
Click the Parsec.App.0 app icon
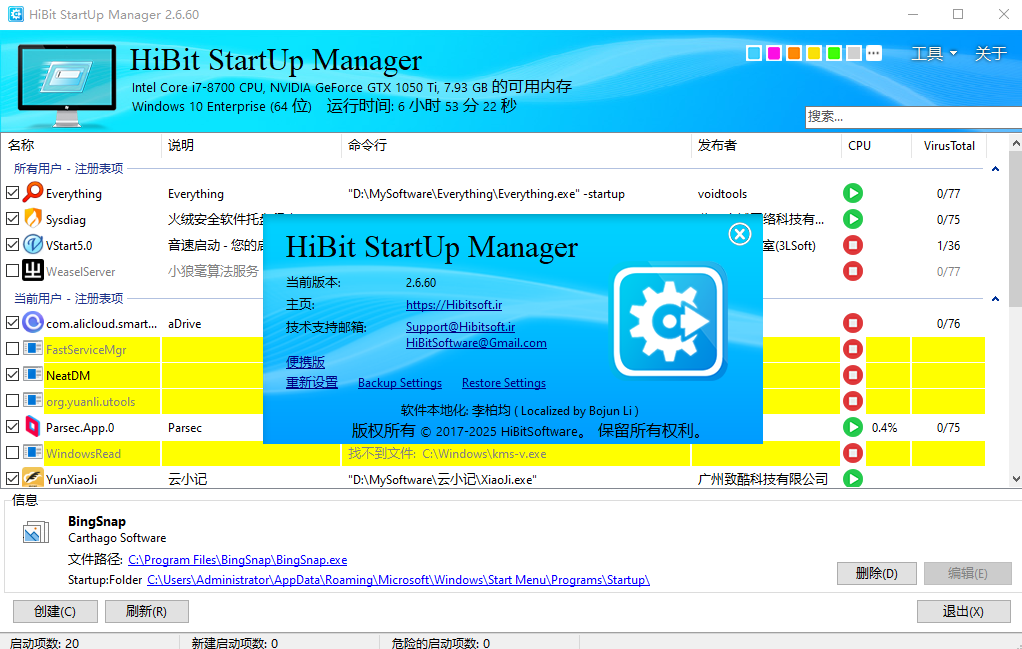click(33, 427)
